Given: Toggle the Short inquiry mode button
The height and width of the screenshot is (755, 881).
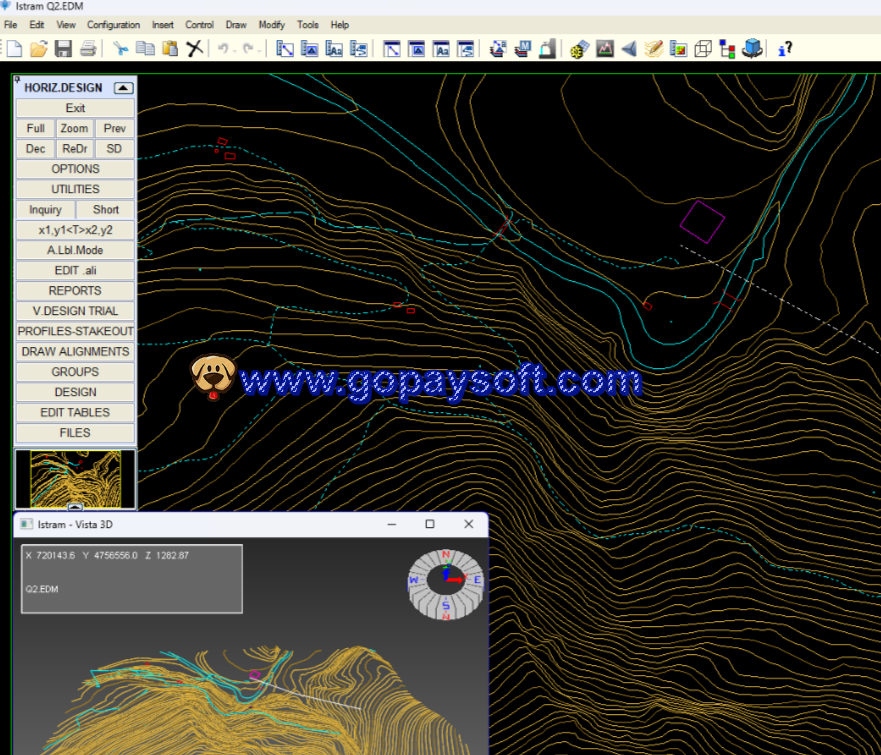Looking at the screenshot, I should click(x=106, y=210).
